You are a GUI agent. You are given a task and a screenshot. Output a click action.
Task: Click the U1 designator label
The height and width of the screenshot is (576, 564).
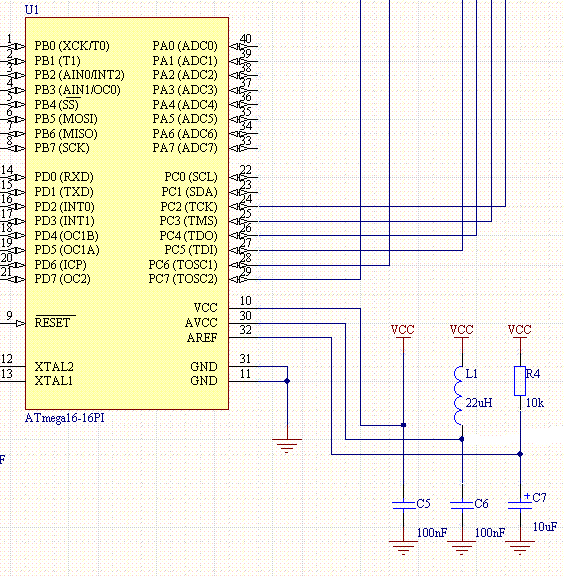point(32,10)
